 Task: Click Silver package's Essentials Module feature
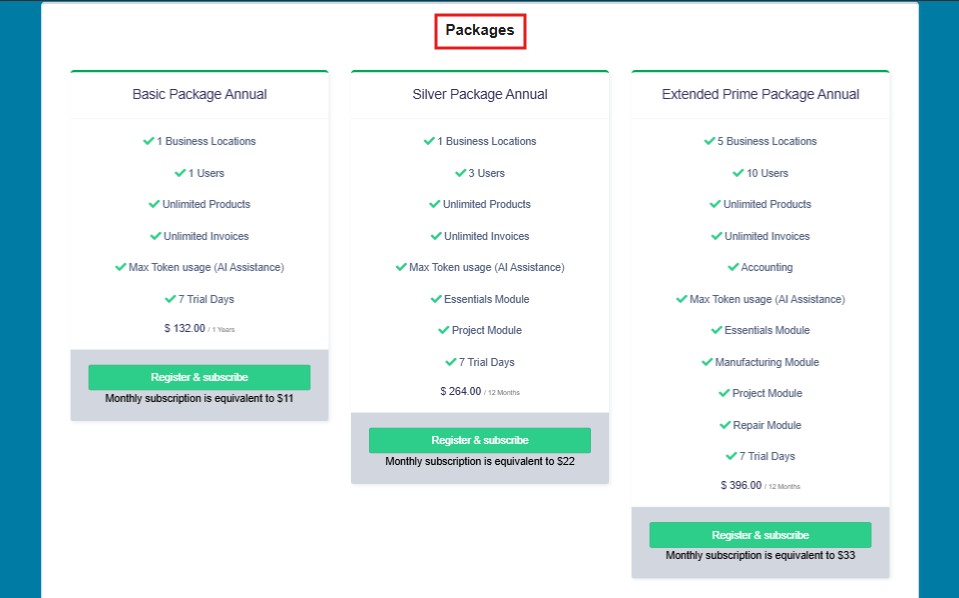point(486,299)
